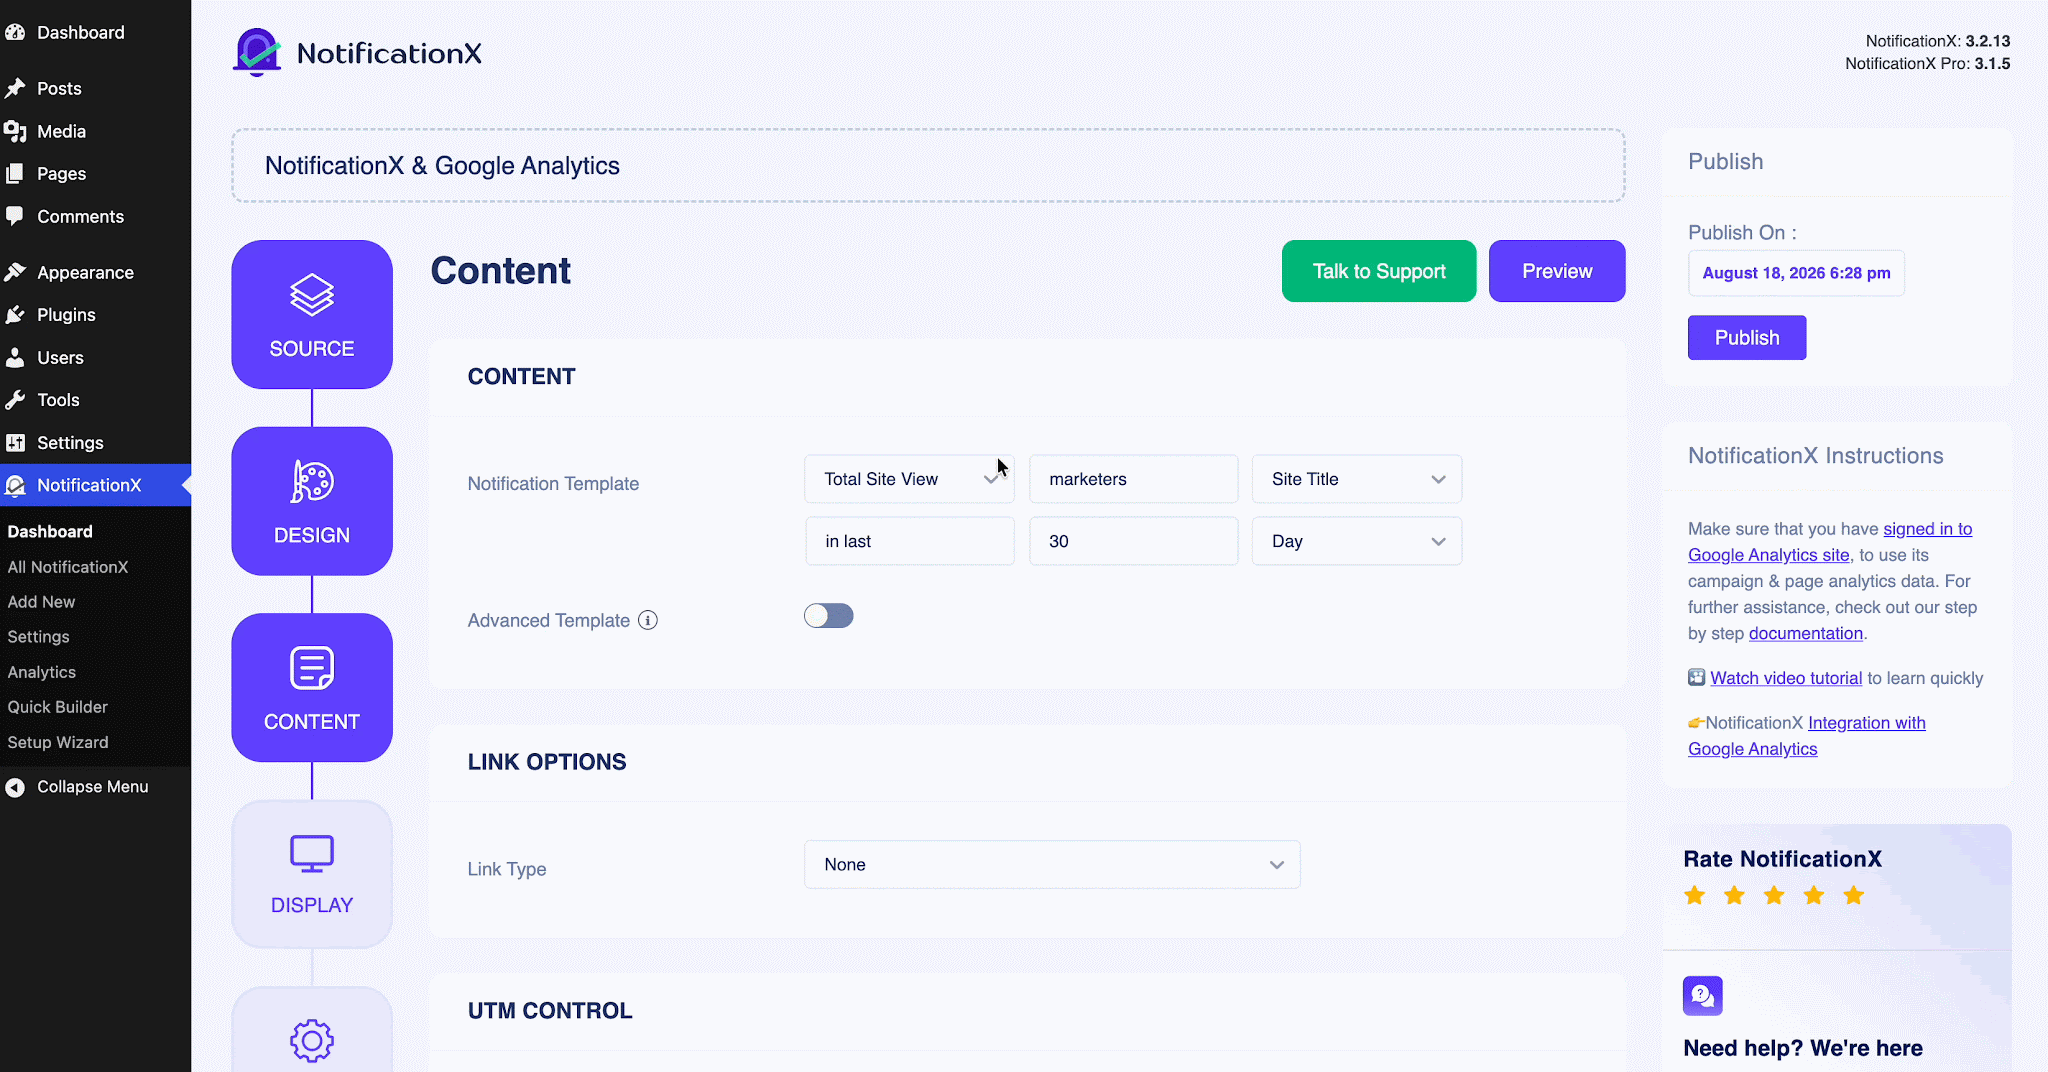
Task: Open Analytics submenu item
Action: click(41, 672)
